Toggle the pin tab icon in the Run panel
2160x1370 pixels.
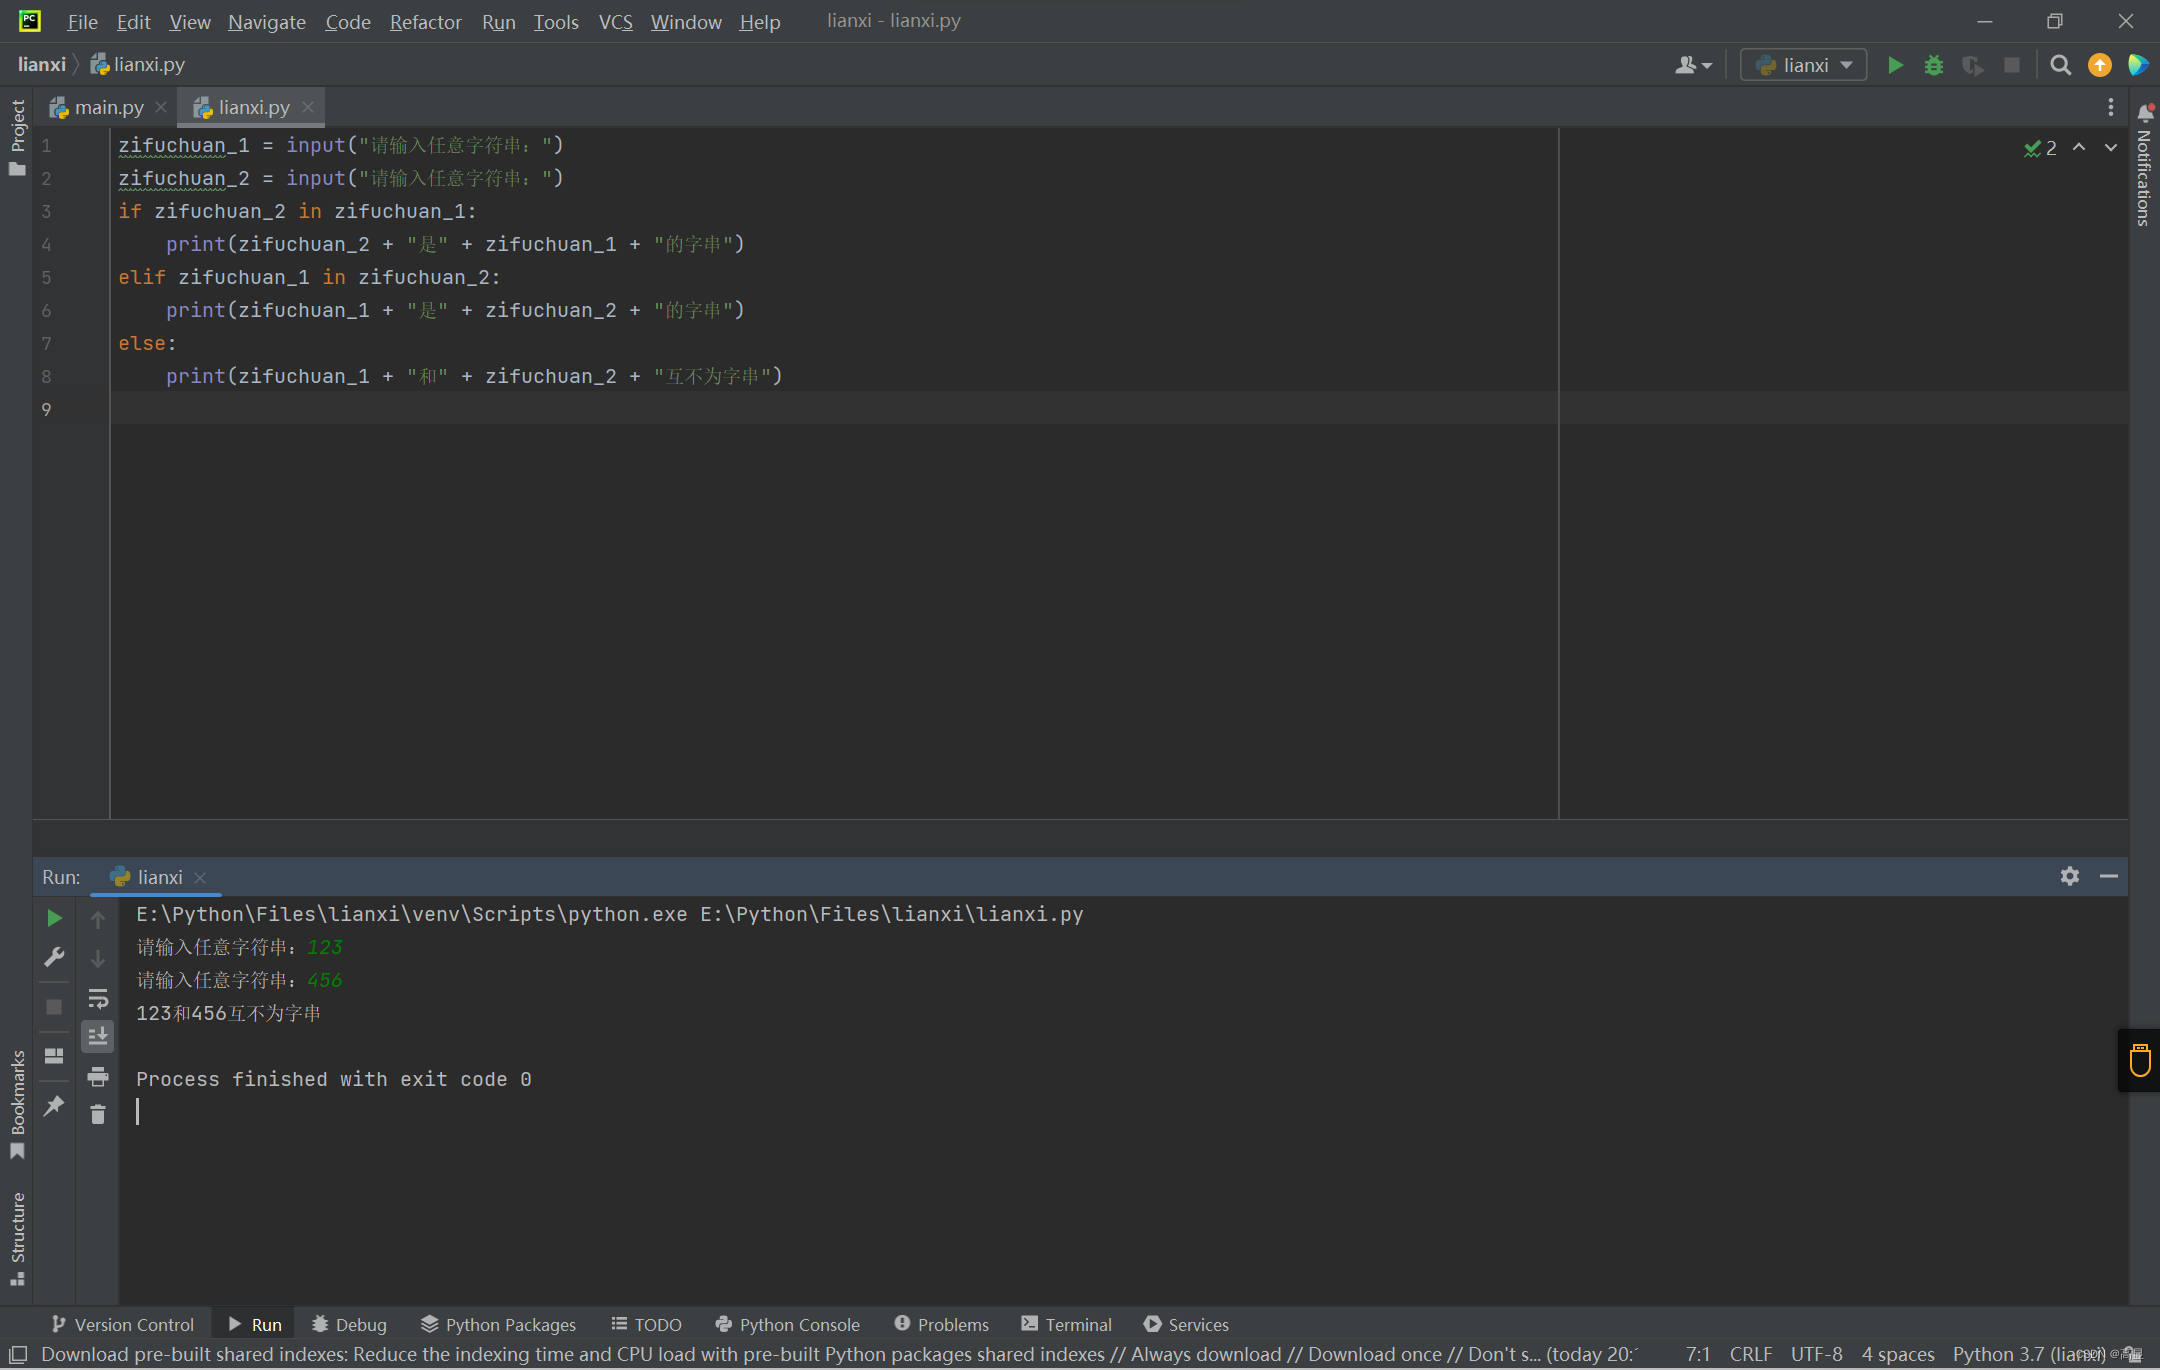[x=54, y=1105]
